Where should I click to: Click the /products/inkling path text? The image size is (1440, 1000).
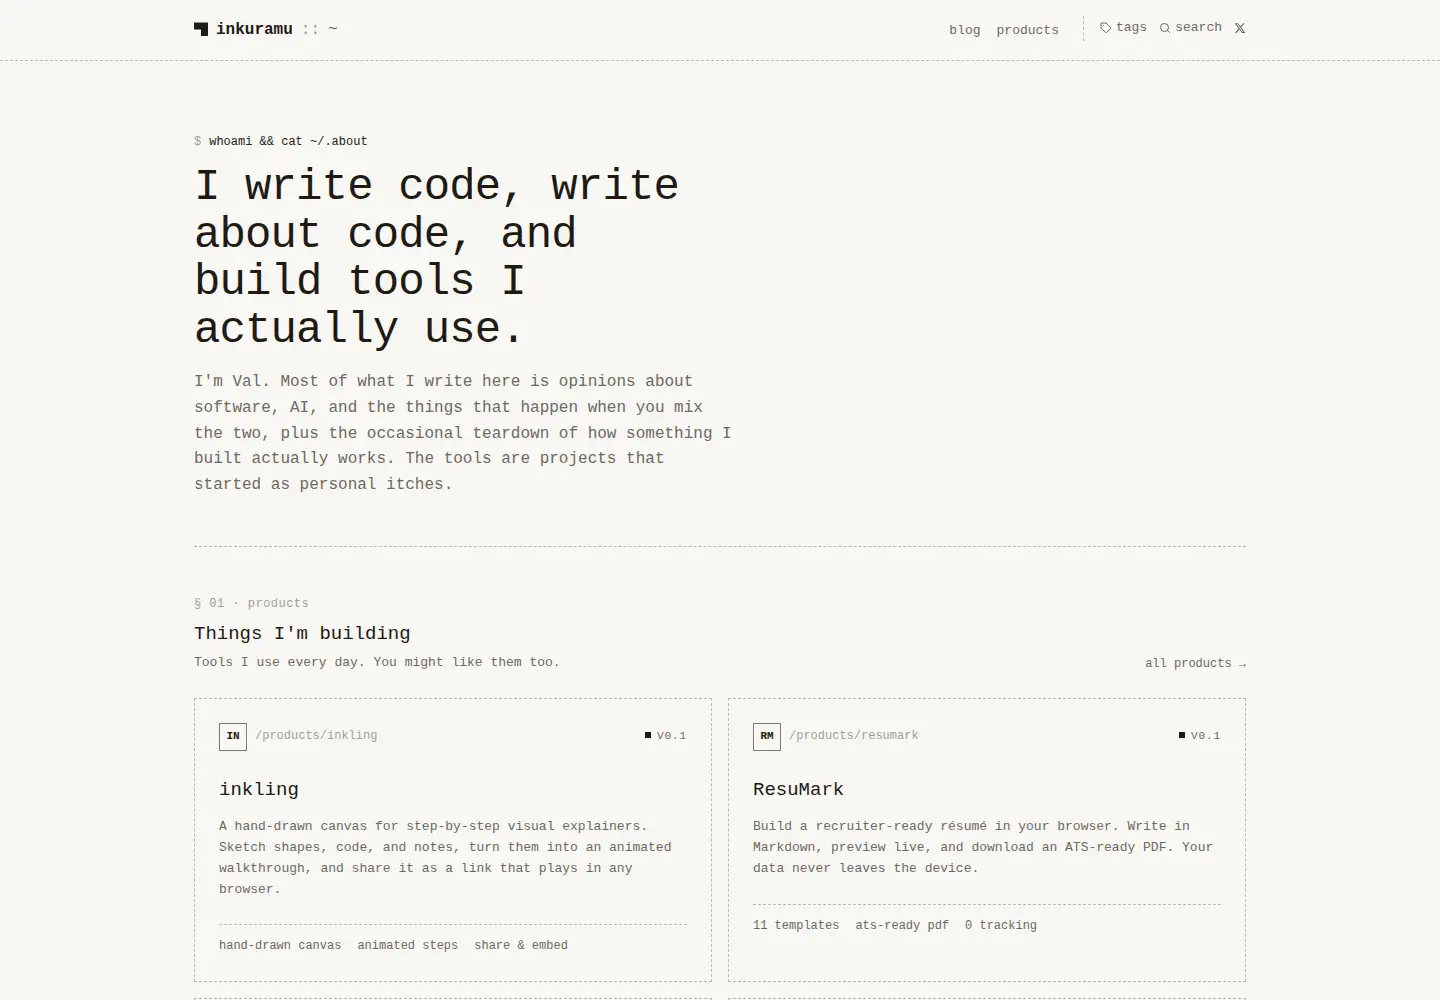[x=316, y=735]
